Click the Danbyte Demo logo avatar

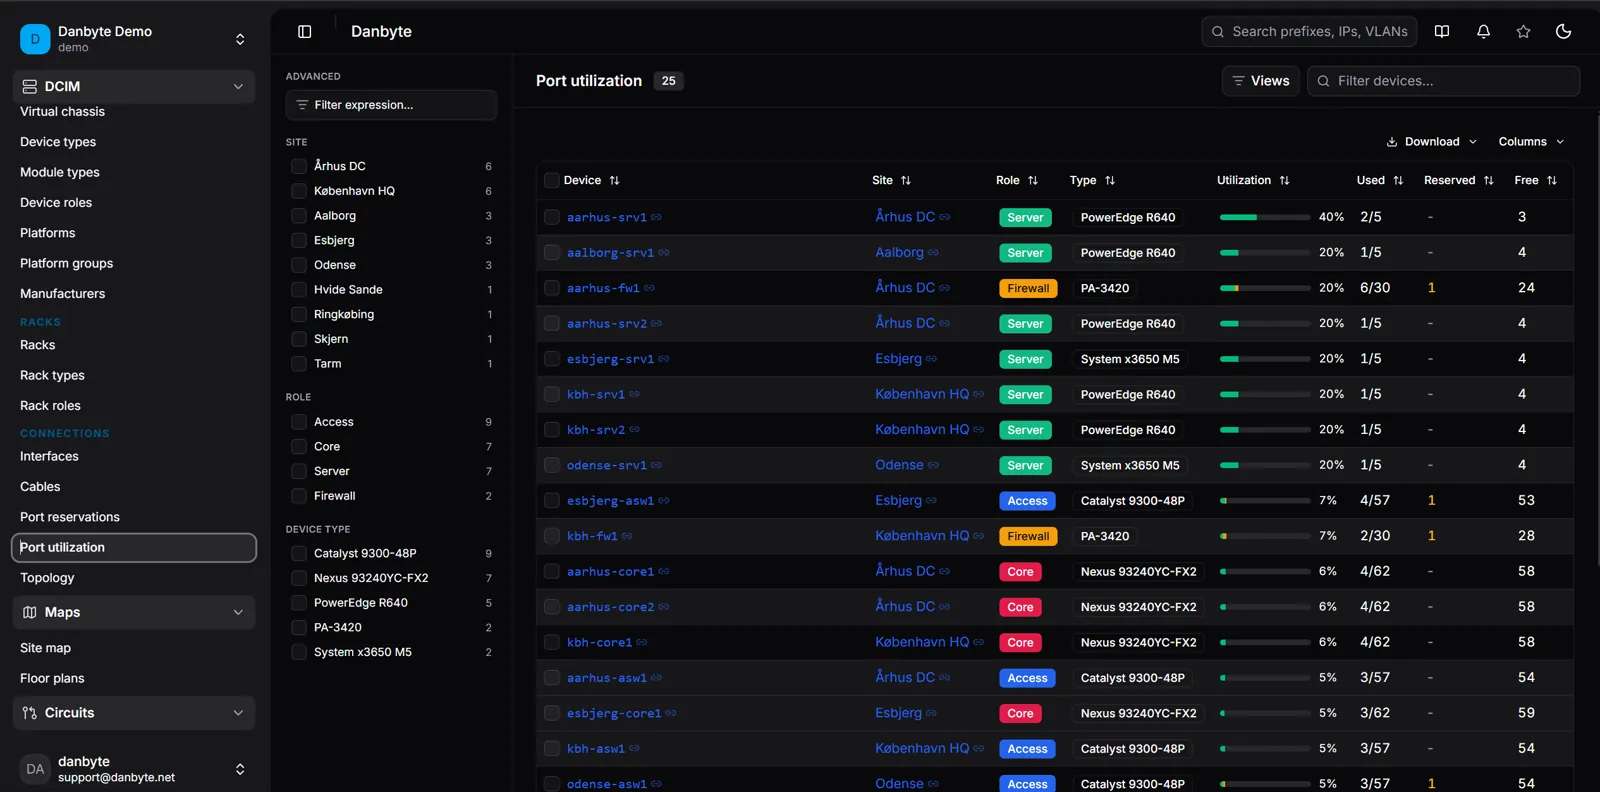(35, 39)
